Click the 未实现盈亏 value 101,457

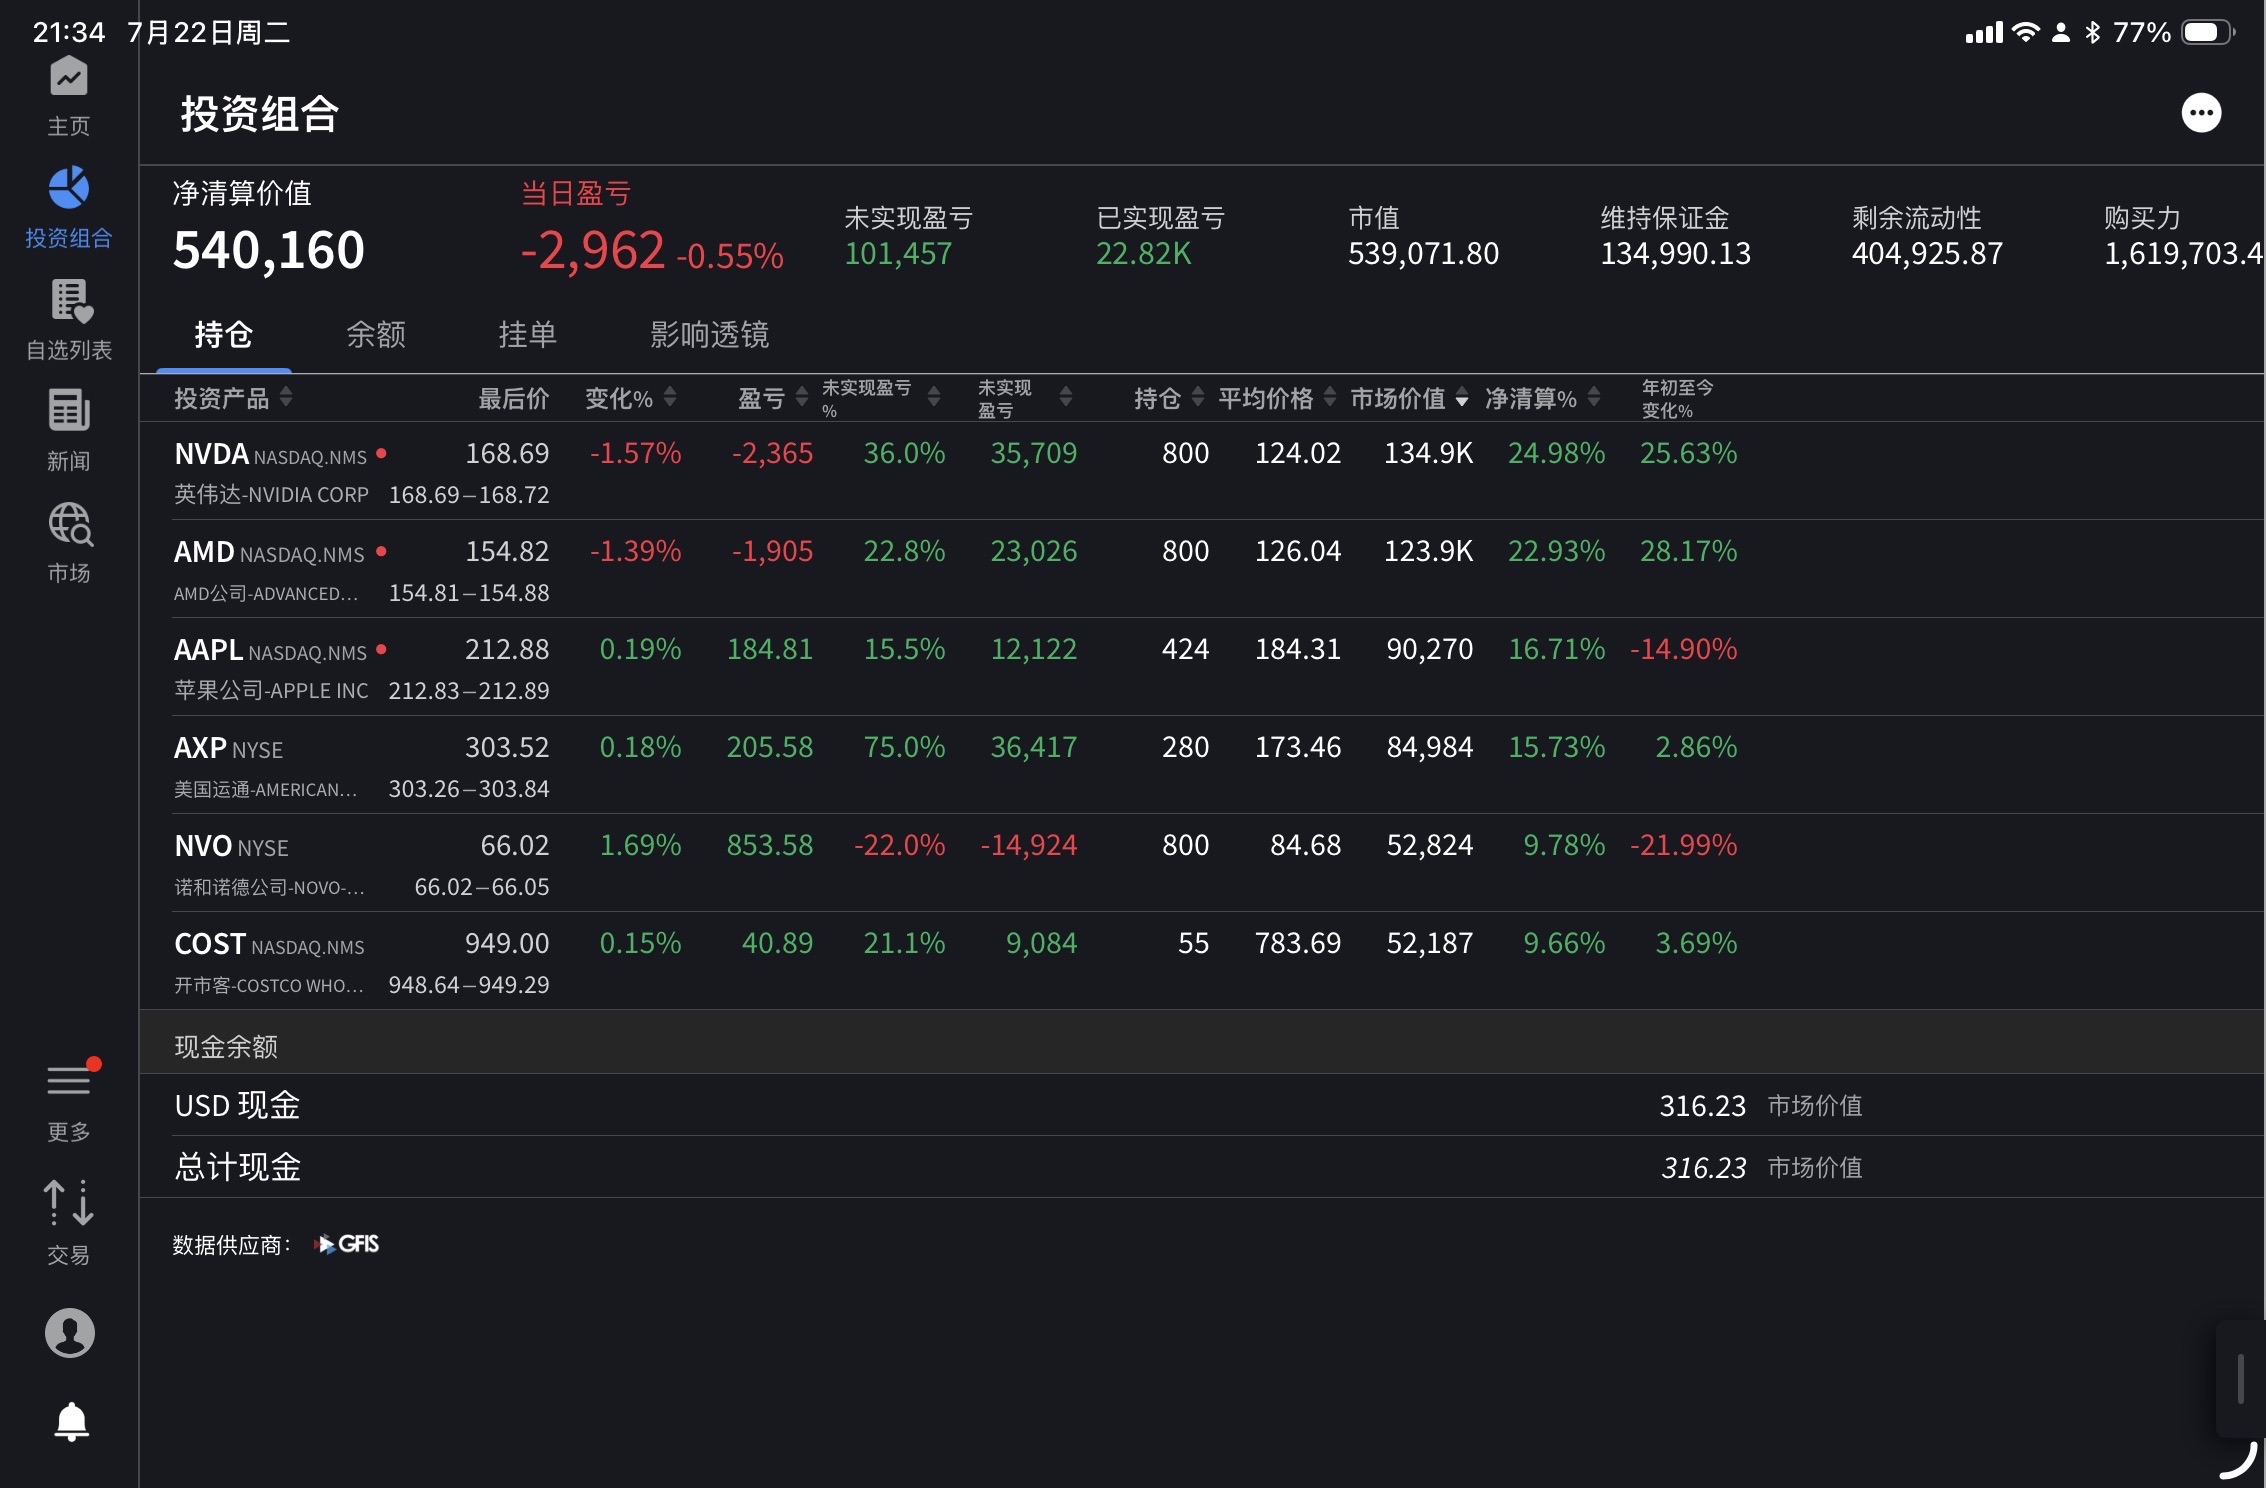click(898, 254)
